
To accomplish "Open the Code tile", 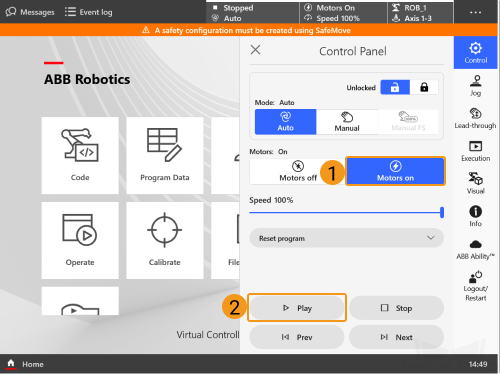I will coord(80,155).
